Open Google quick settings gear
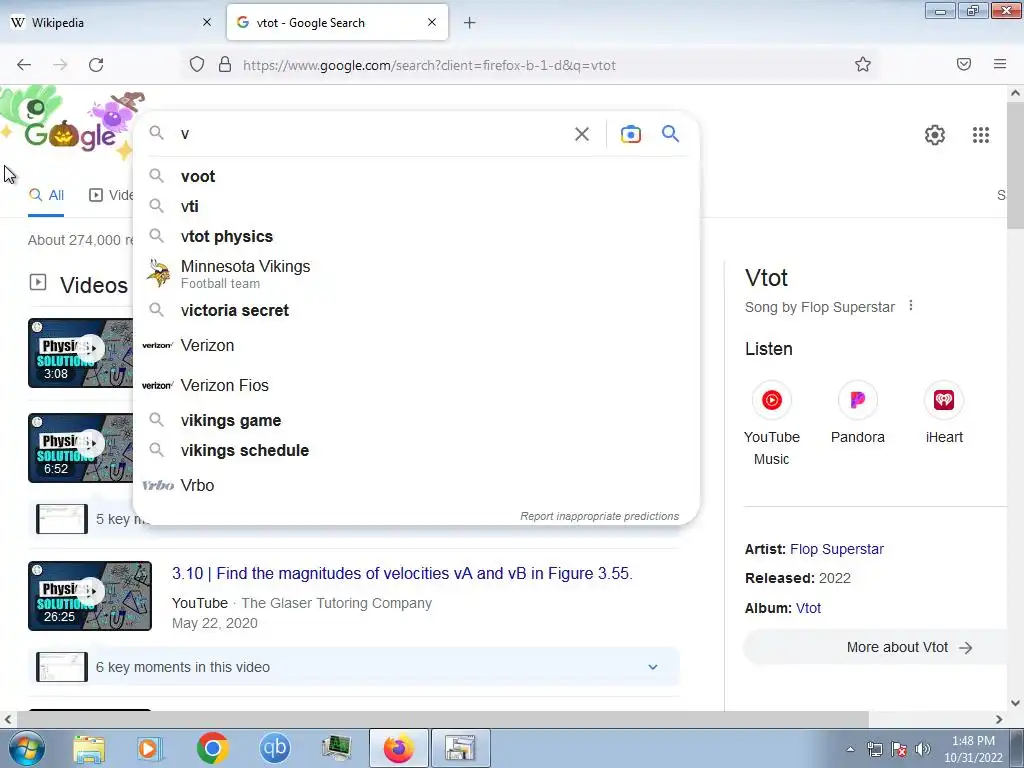This screenshot has width=1024, height=768. coord(935,135)
